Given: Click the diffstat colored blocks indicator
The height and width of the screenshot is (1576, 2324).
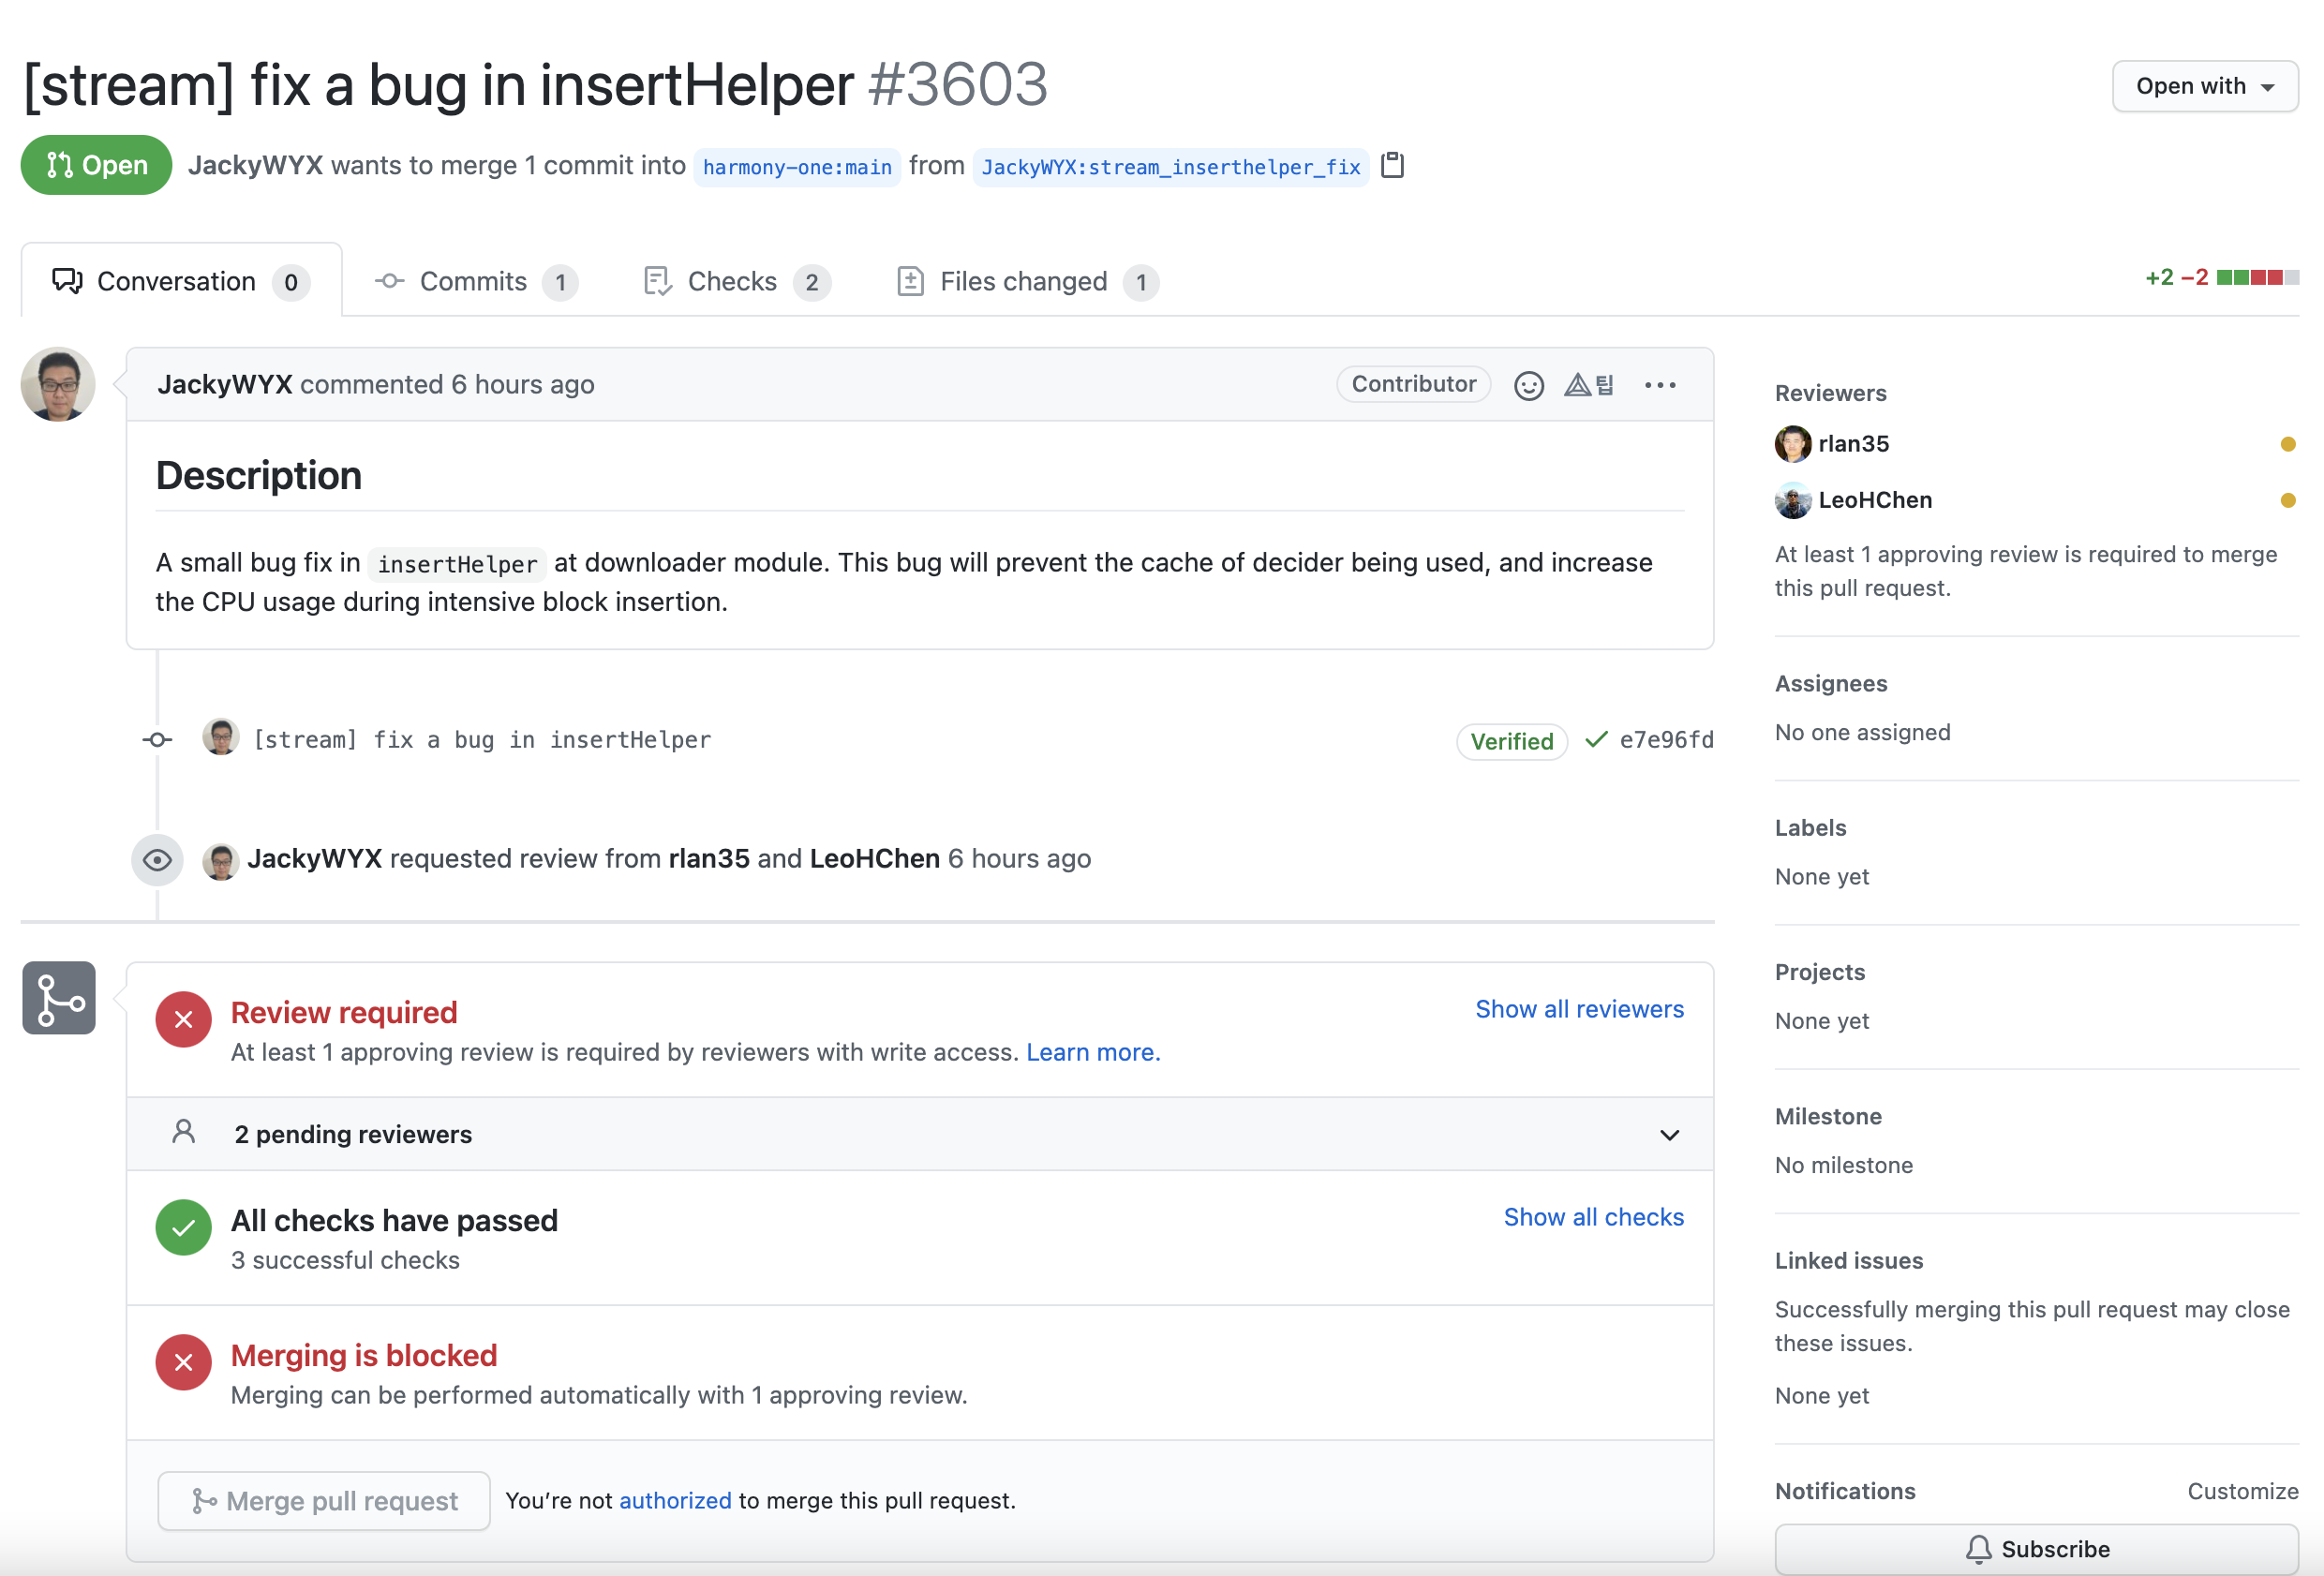Looking at the screenshot, I should pyautogui.click(x=2257, y=278).
